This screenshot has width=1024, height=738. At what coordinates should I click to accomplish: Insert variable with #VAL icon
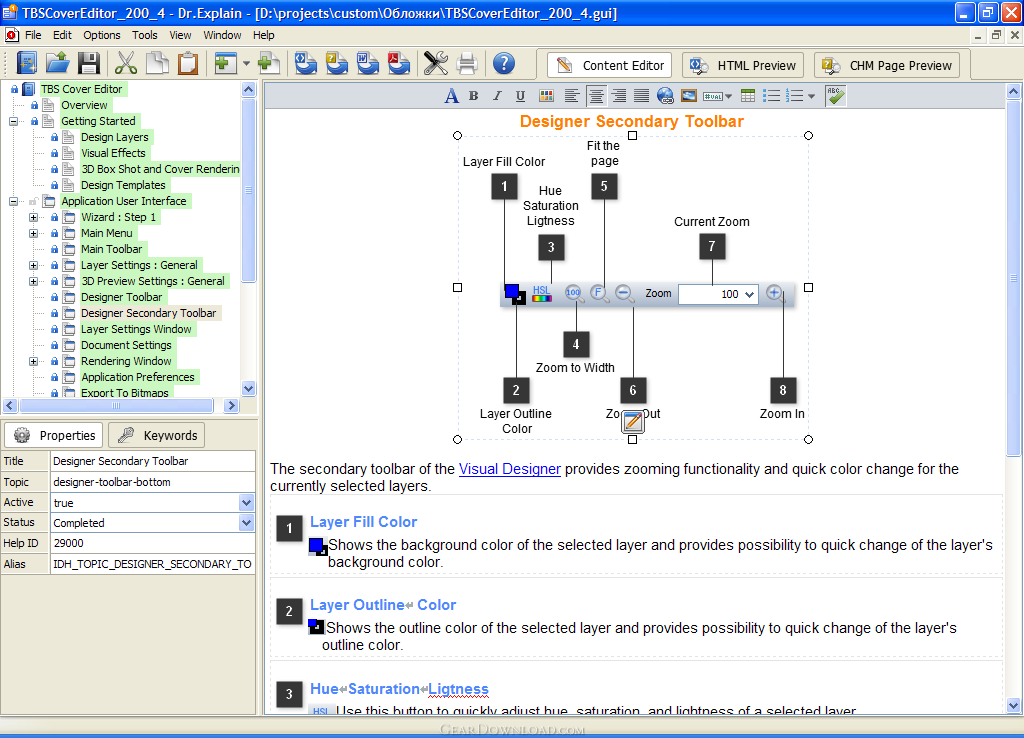click(712, 96)
